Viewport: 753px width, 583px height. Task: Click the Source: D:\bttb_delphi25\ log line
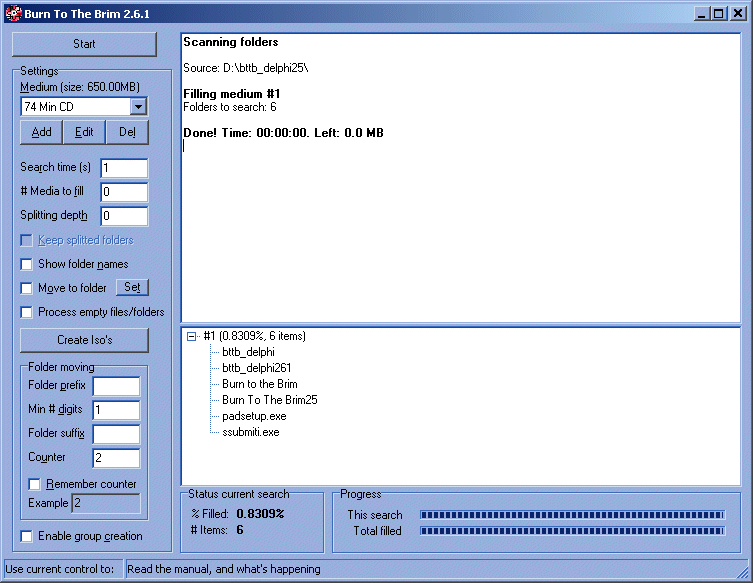(x=246, y=68)
